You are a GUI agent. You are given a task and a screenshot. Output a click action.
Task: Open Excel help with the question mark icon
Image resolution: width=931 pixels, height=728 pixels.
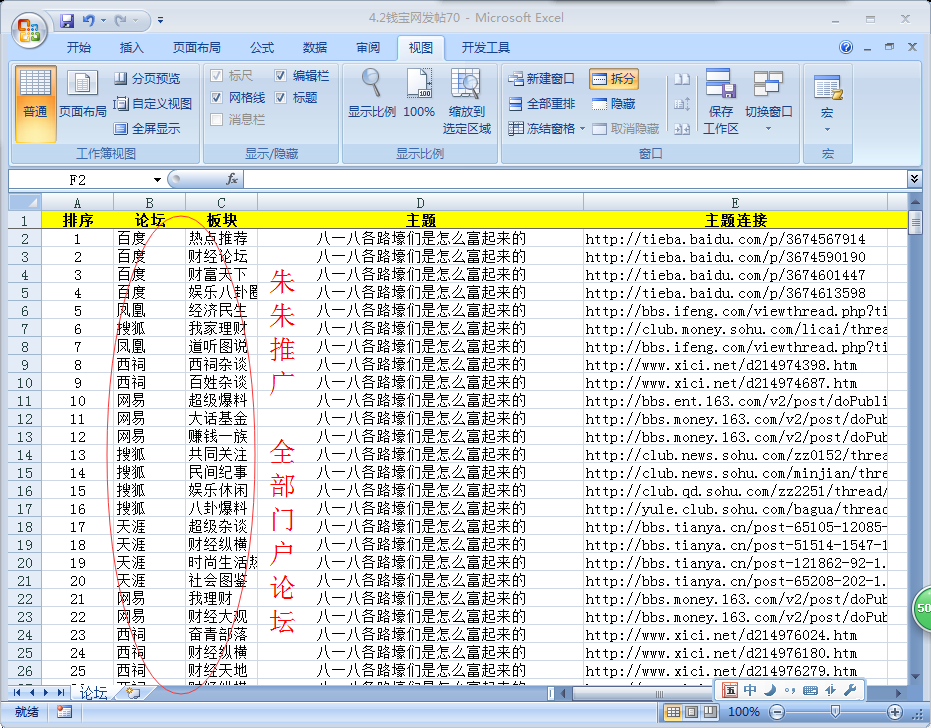[846, 48]
